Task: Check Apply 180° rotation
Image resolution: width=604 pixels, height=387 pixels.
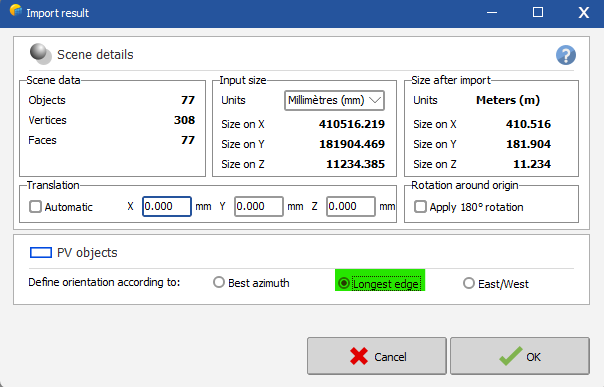Action: pyautogui.click(x=420, y=207)
